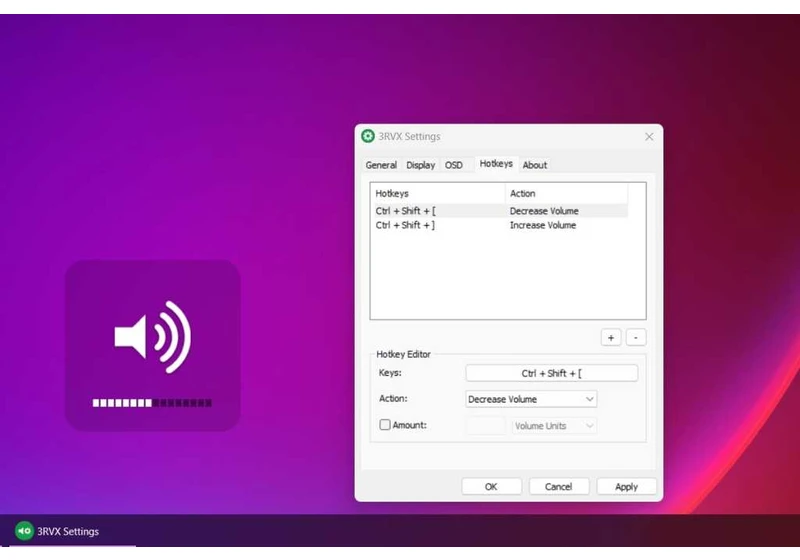Click the Cancel button
The height and width of the screenshot is (560, 800).
[x=559, y=487]
